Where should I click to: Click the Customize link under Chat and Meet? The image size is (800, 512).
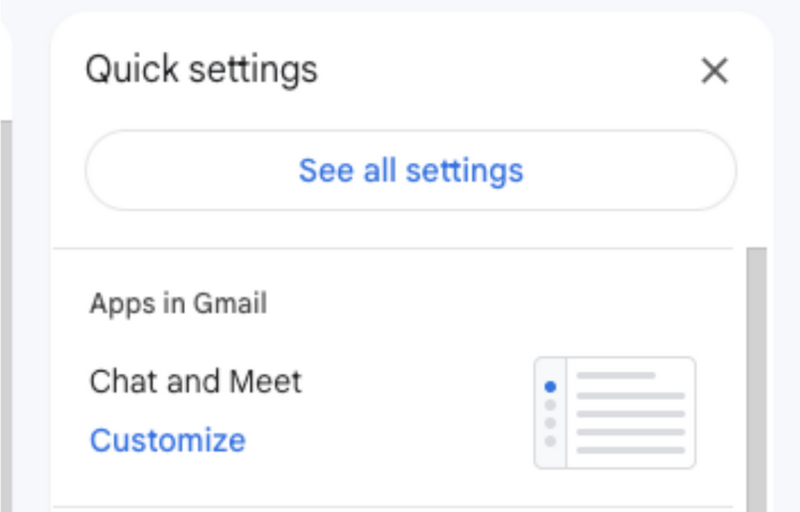(167, 440)
